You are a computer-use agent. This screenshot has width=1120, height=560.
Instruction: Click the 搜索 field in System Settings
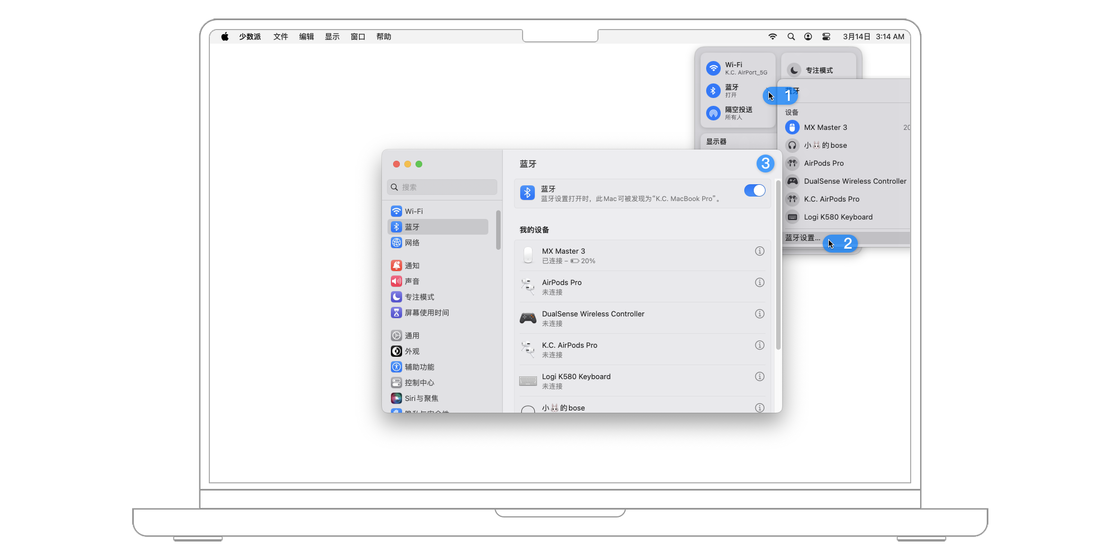[442, 187]
